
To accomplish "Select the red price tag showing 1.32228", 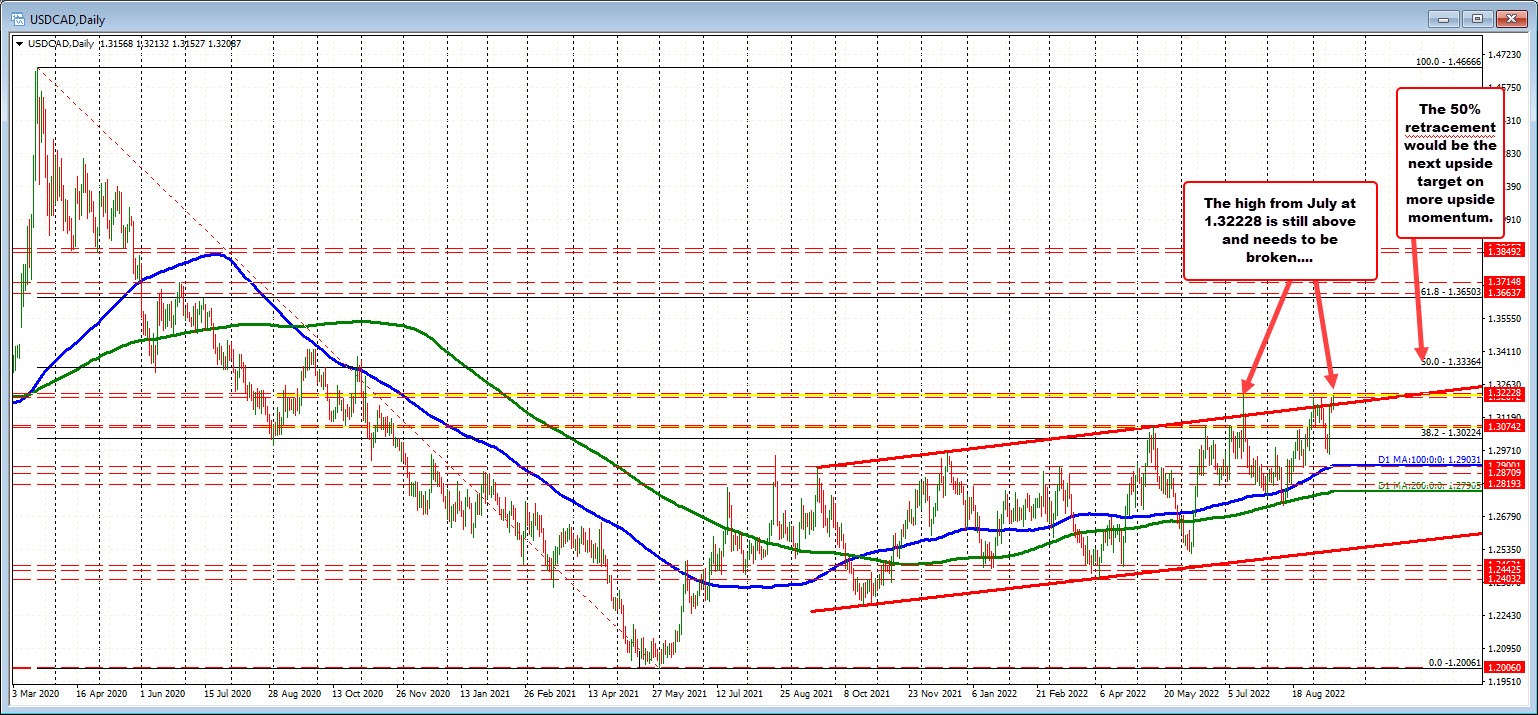I will tap(1503, 393).
